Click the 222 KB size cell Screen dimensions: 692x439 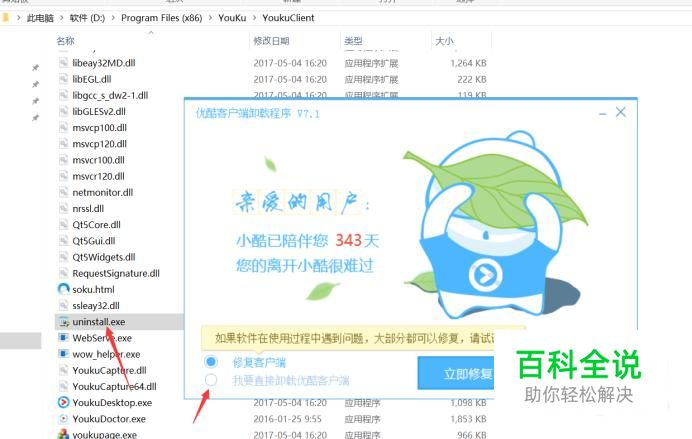(x=472, y=79)
